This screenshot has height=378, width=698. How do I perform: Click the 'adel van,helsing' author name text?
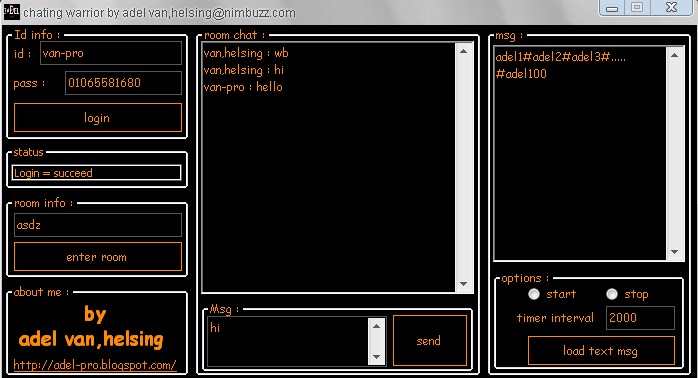[91, 339]
